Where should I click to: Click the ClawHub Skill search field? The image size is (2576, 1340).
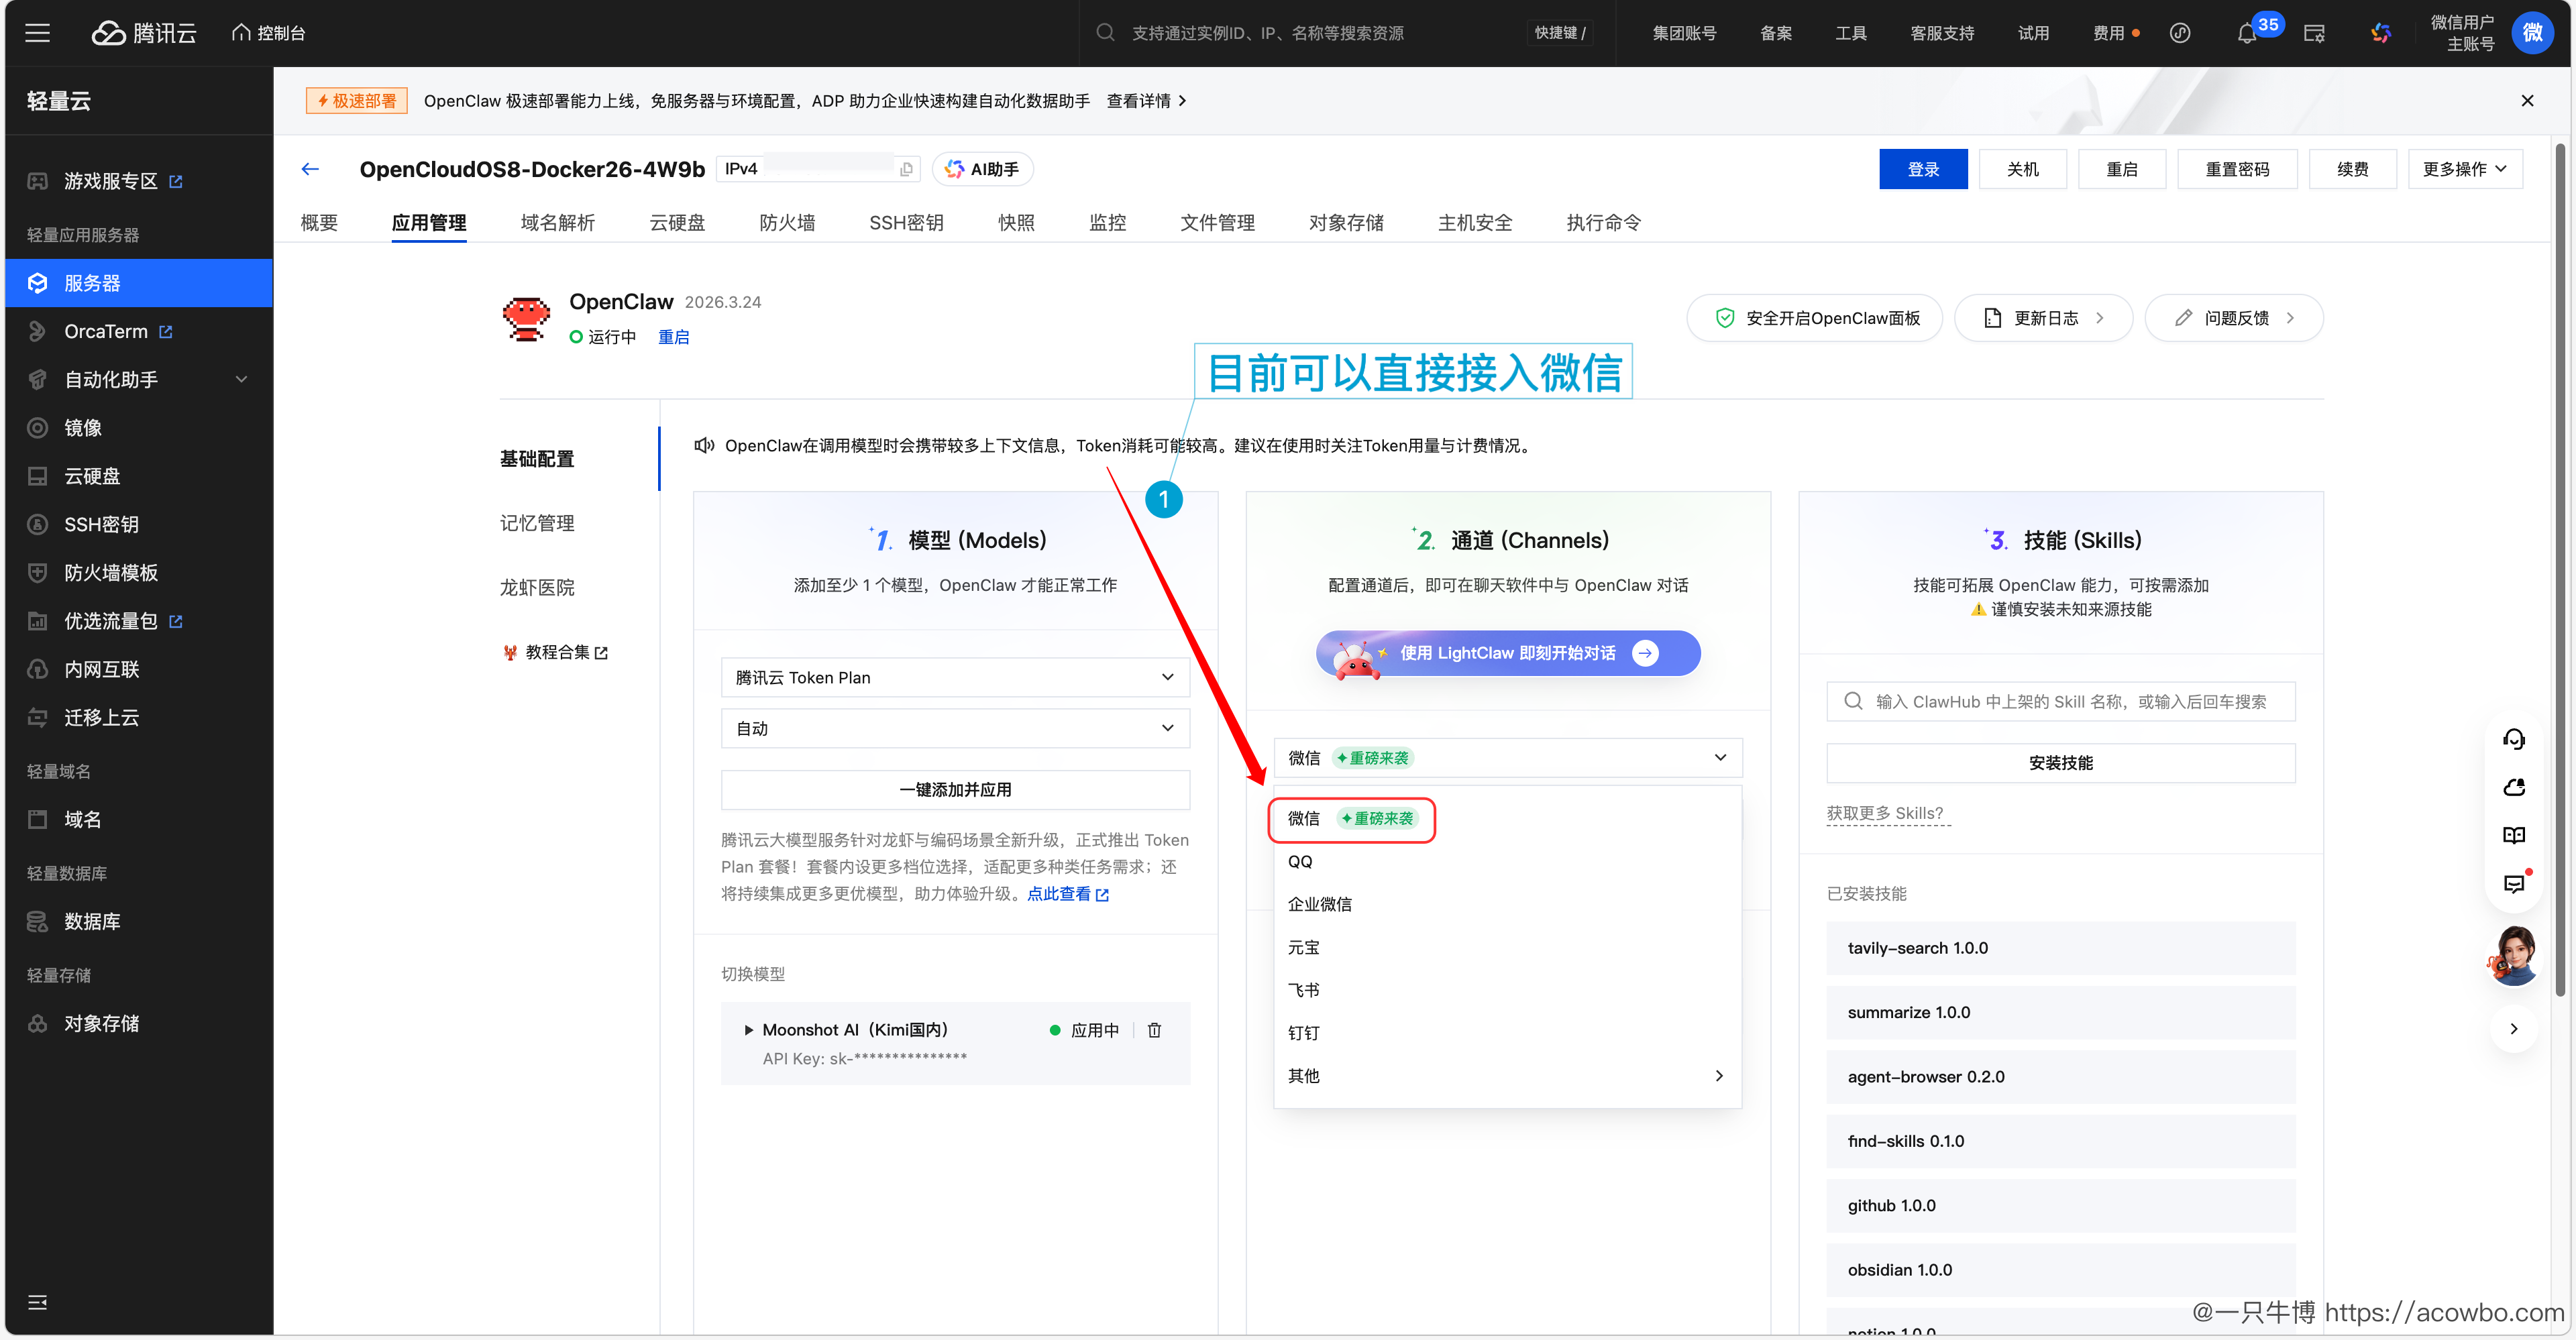2060,701
